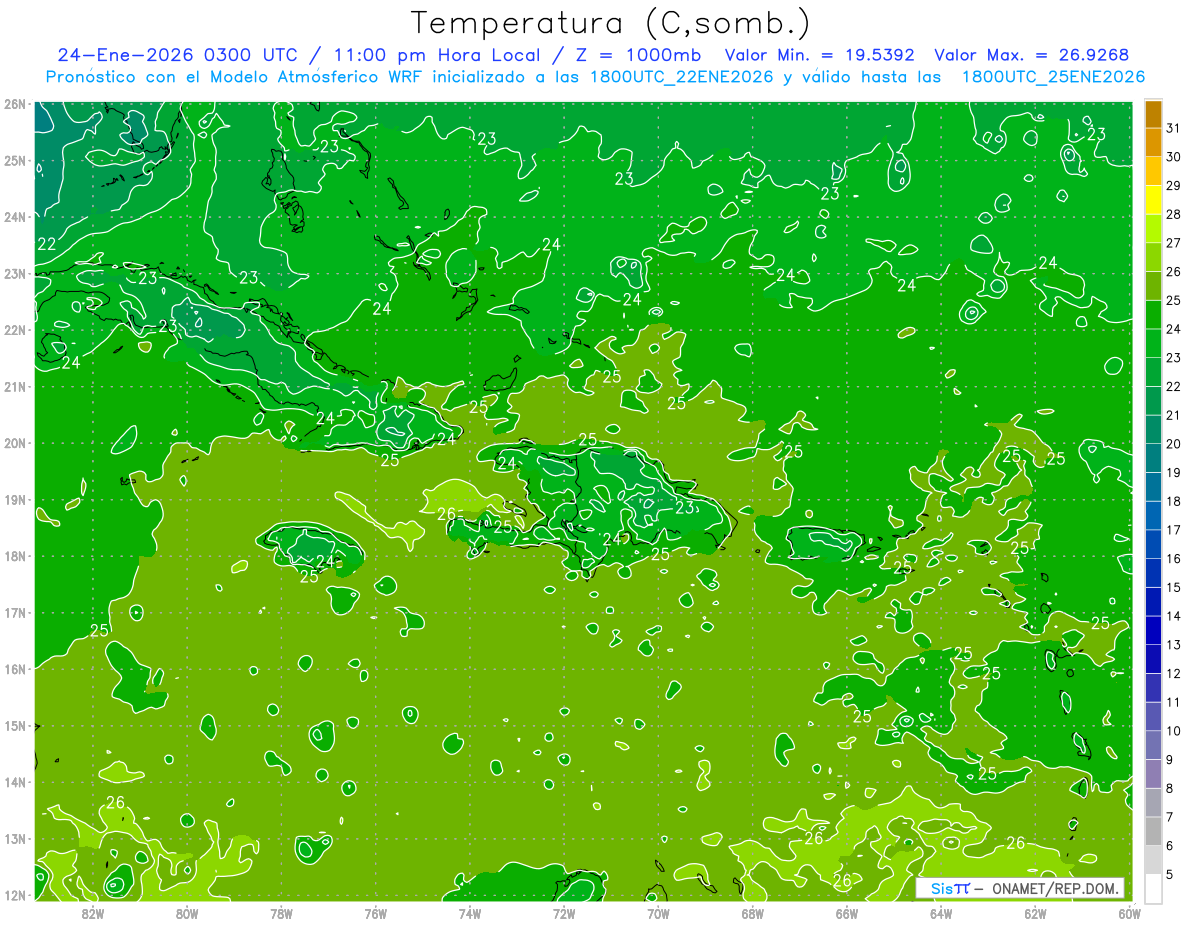Click the yellow swatch between 28 and 29
The image size is (1200, 927).
click(x=1154, y=200)
